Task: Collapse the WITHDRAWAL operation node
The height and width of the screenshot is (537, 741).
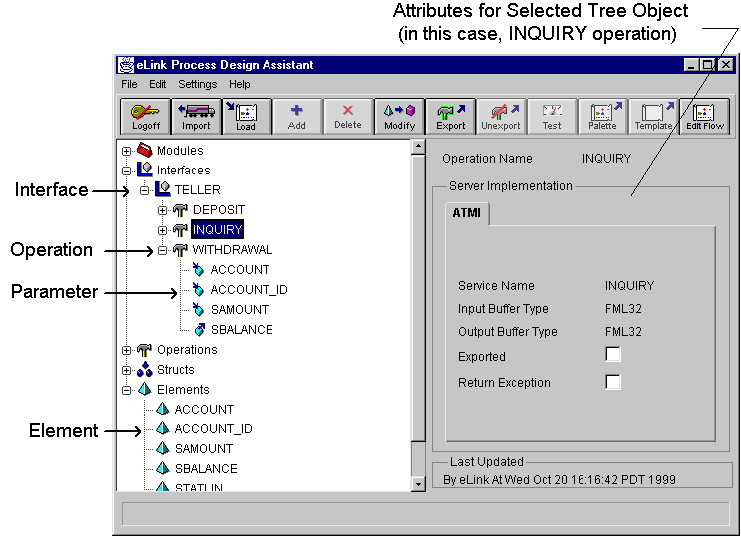Action: click(x=163, y=251)
